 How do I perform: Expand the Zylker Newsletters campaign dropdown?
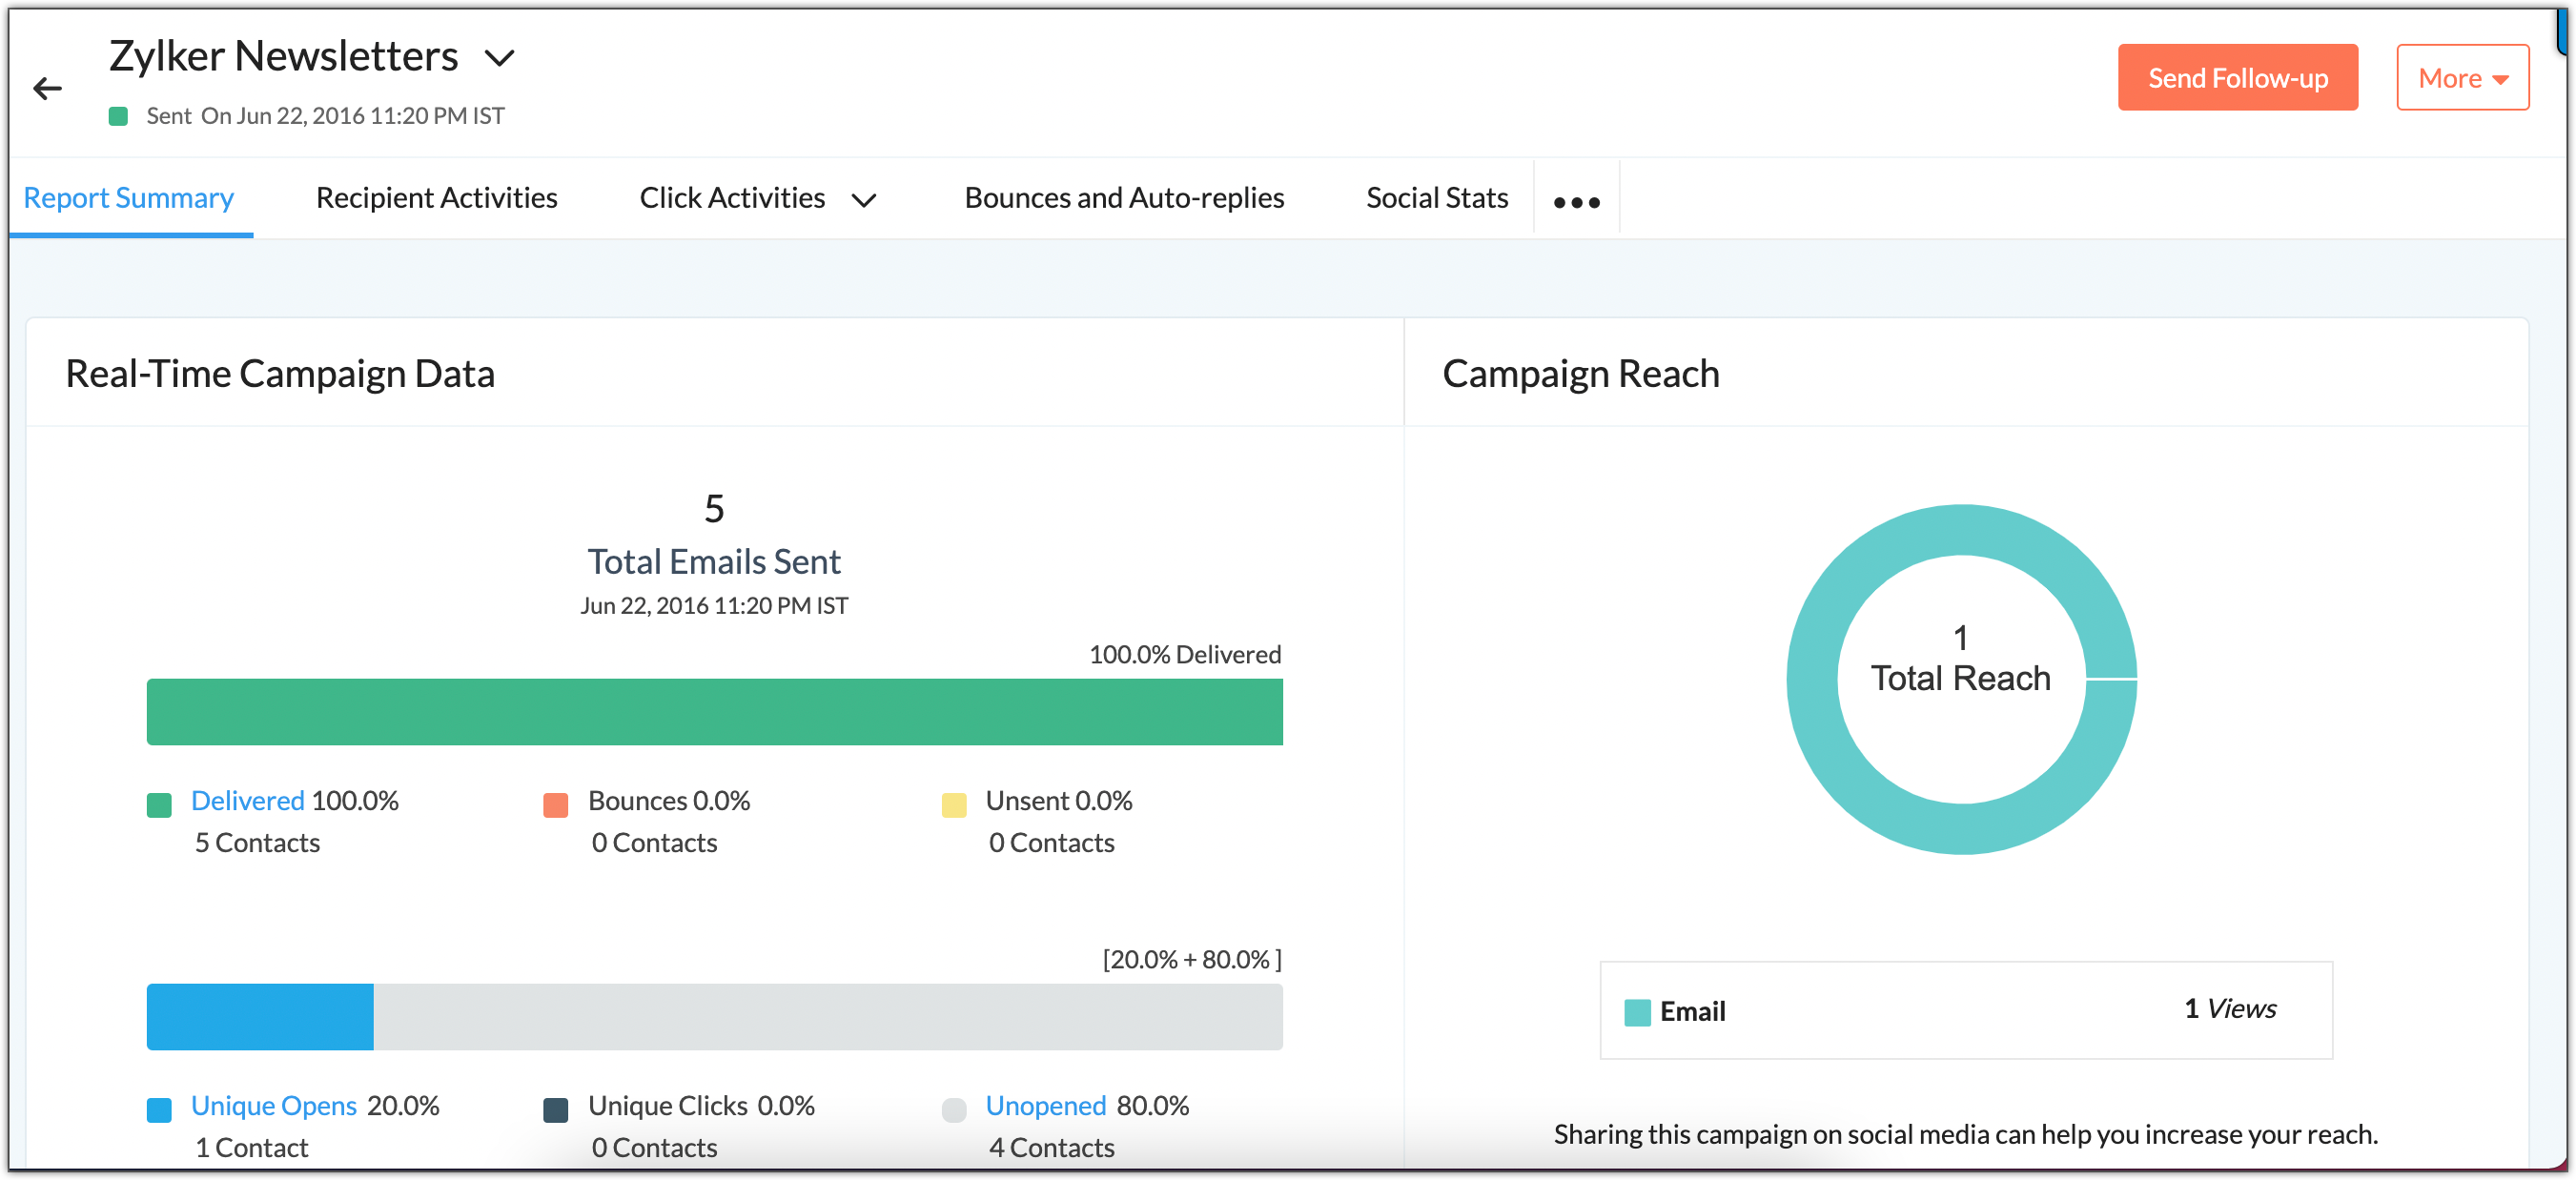[499, 58]
